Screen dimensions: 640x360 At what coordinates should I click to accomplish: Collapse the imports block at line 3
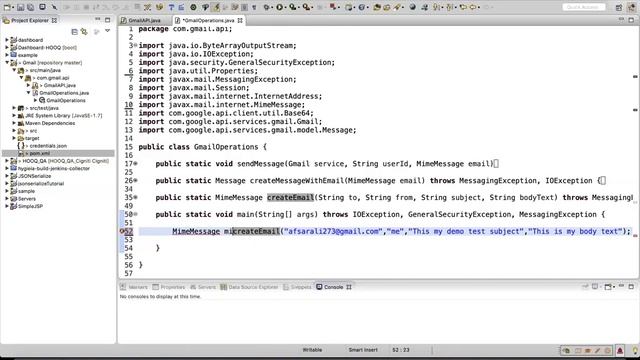[x=136, y=45]
